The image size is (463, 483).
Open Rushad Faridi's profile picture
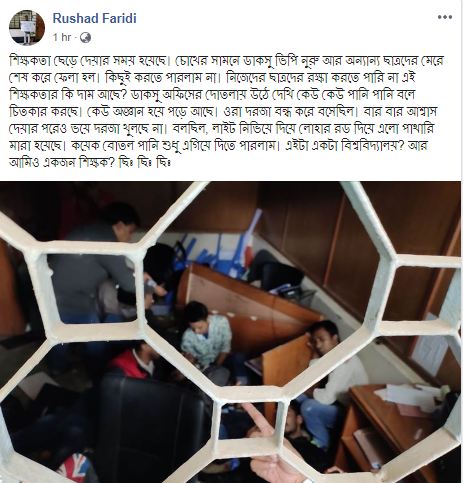click(26, 27)
